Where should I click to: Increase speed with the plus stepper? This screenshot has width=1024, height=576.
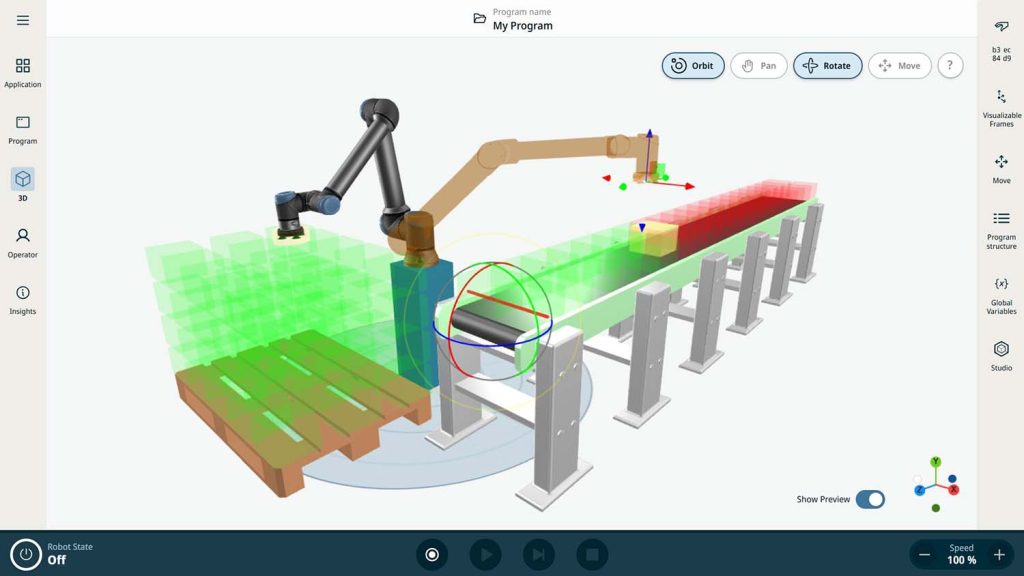[x=998, y=554]
